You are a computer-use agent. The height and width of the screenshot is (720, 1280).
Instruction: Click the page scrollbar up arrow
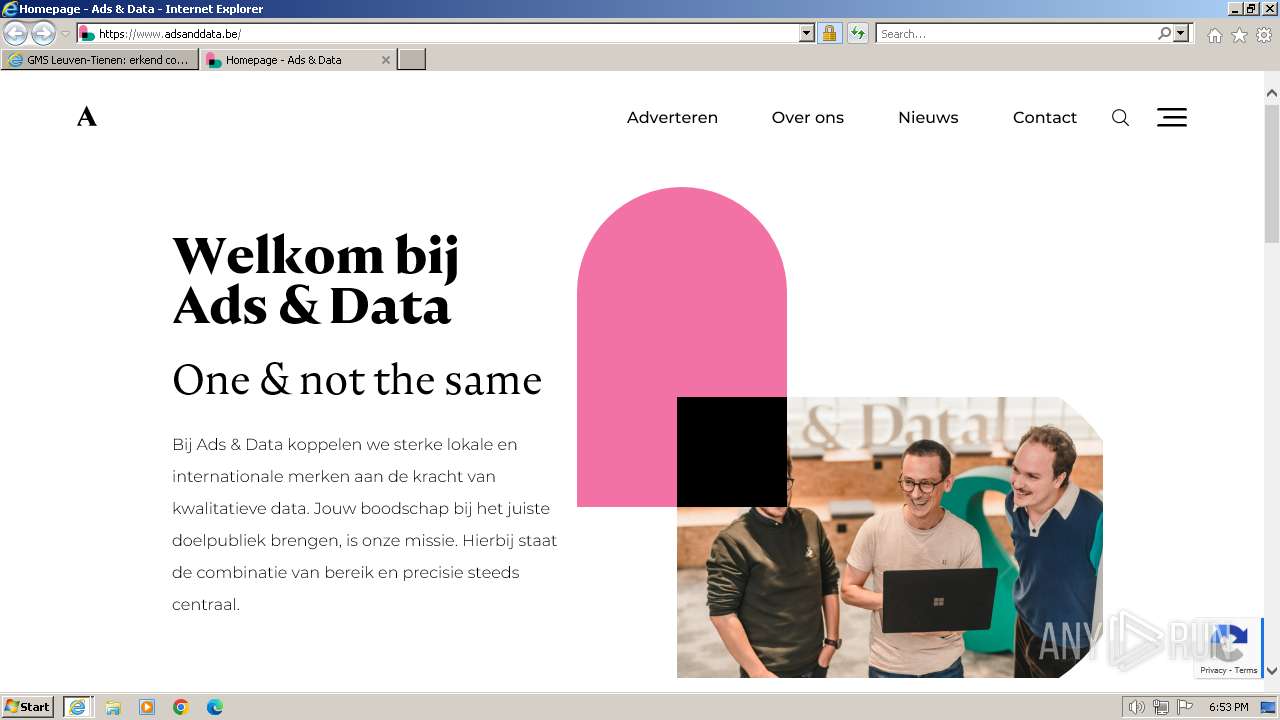pyautogui.click(x=1272, y=93)
